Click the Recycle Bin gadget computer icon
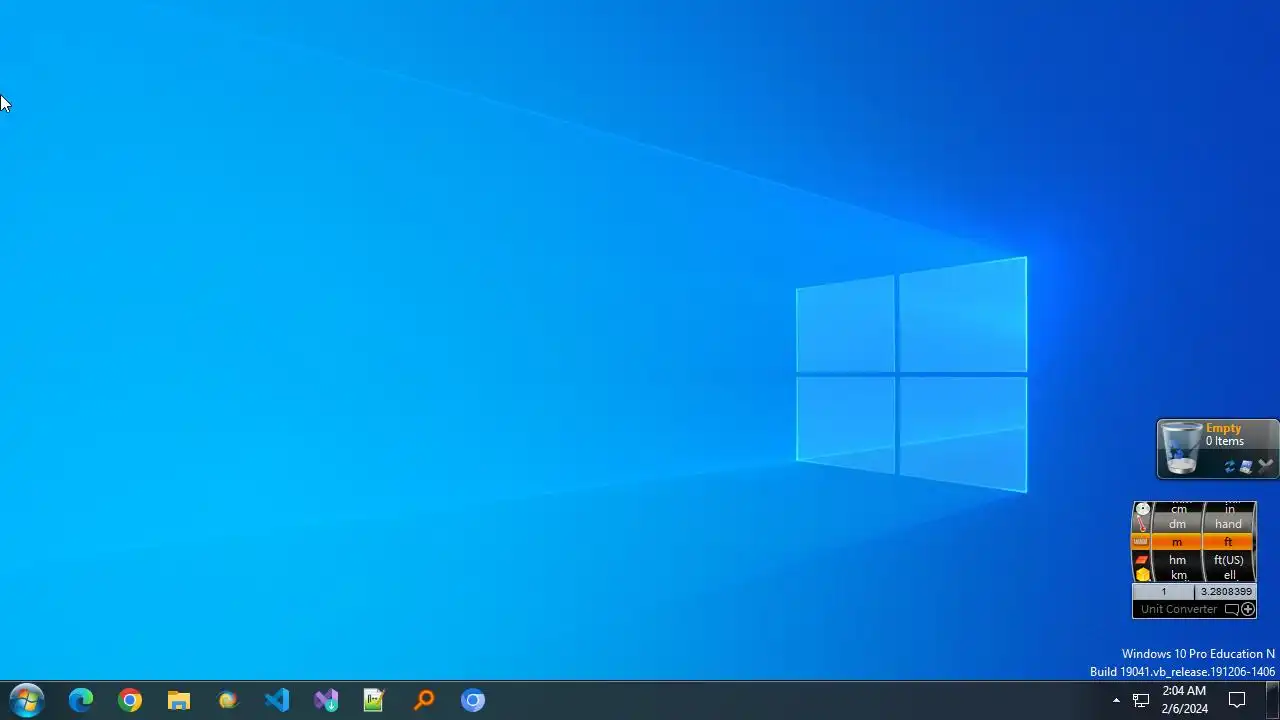The height and width of the screenshot is (720, 1280). [1247, 467]
